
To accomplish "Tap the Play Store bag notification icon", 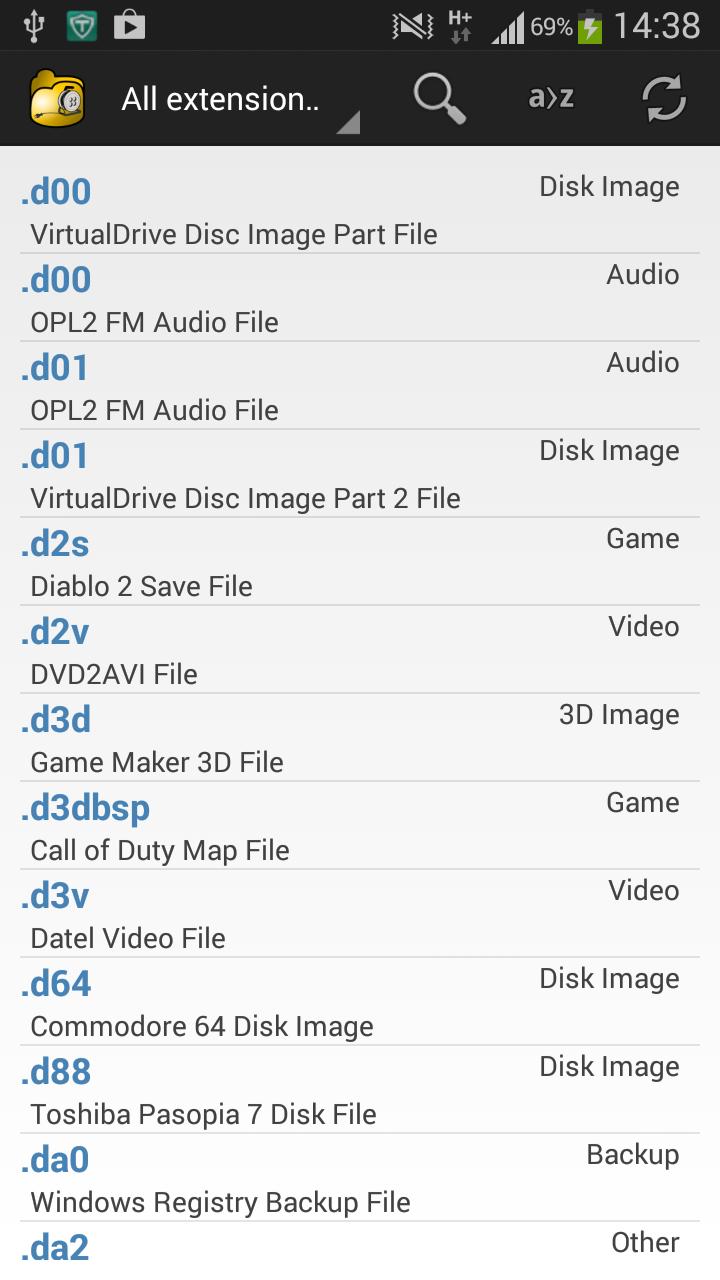I will coord(129,26).
